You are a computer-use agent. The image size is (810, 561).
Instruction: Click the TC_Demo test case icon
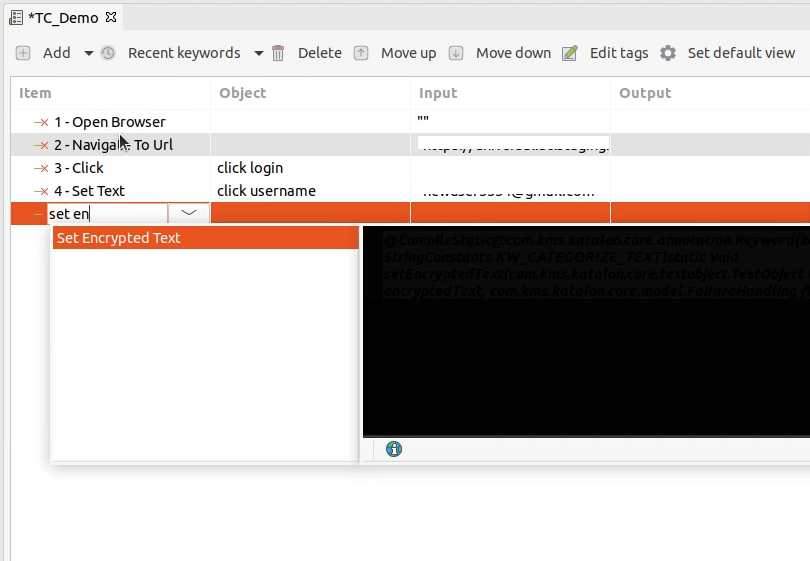pos(16,18)
